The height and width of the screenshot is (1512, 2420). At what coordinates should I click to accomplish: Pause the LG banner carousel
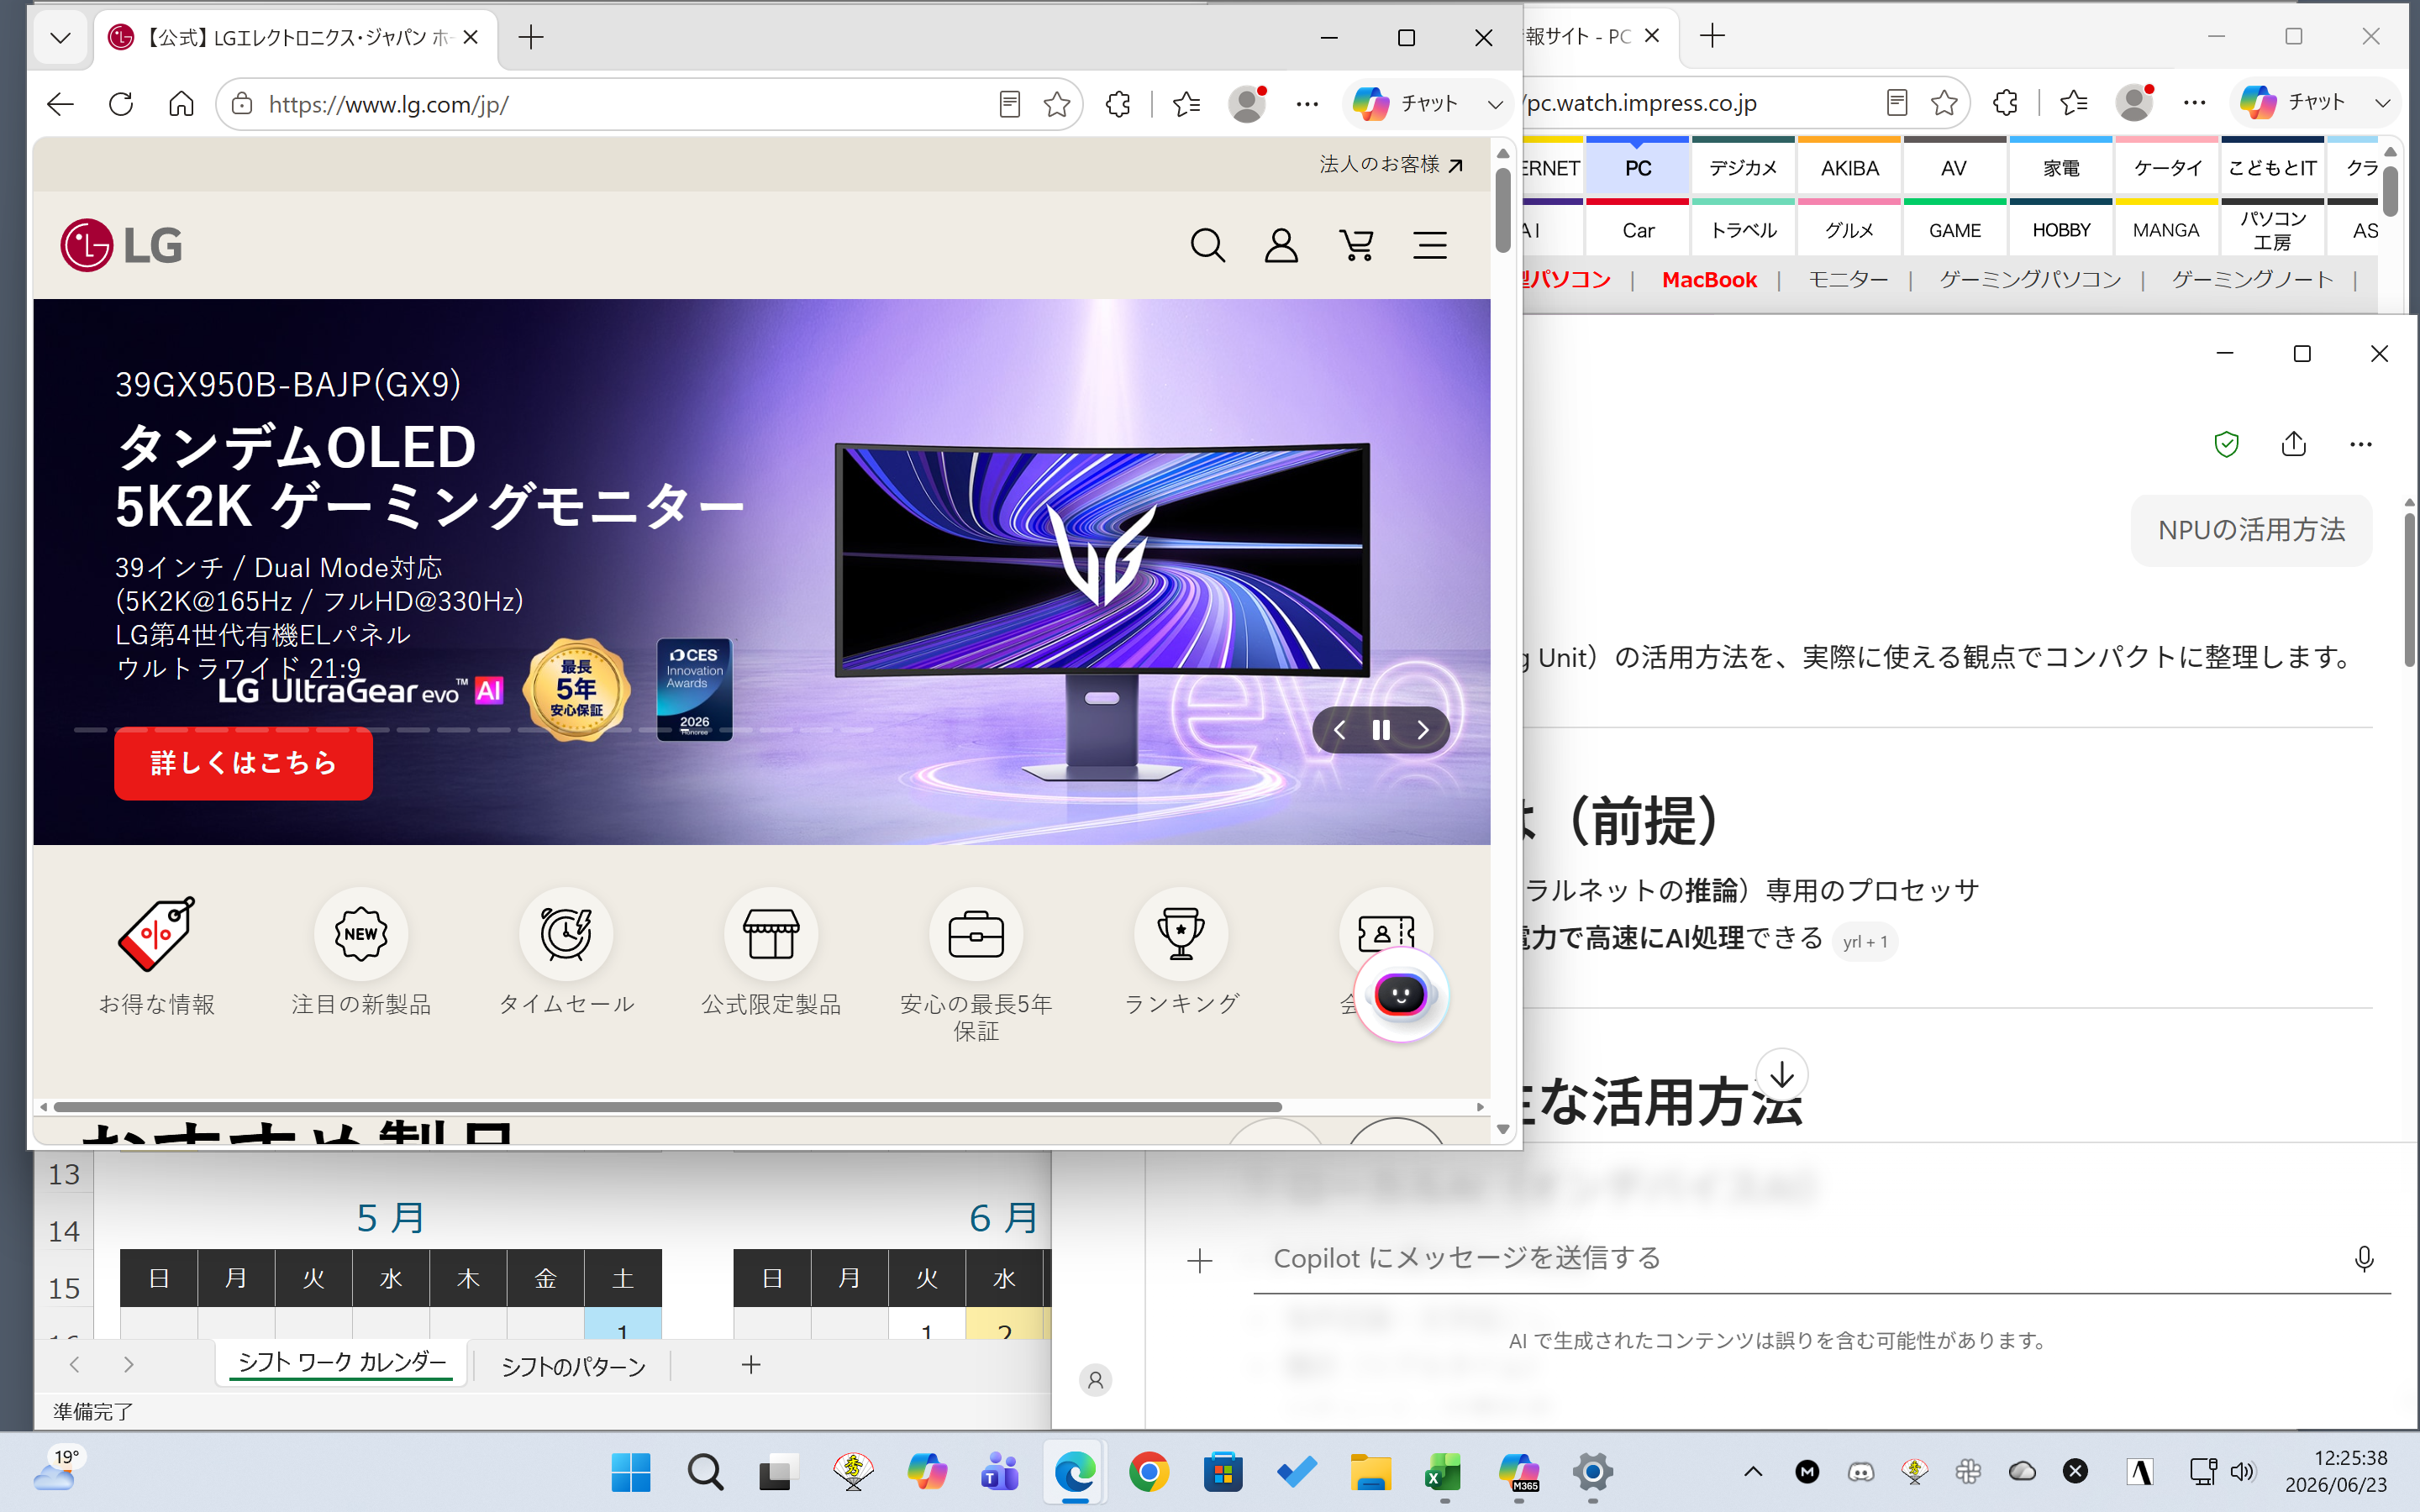pyautogui.click(x=1381, y=730)
